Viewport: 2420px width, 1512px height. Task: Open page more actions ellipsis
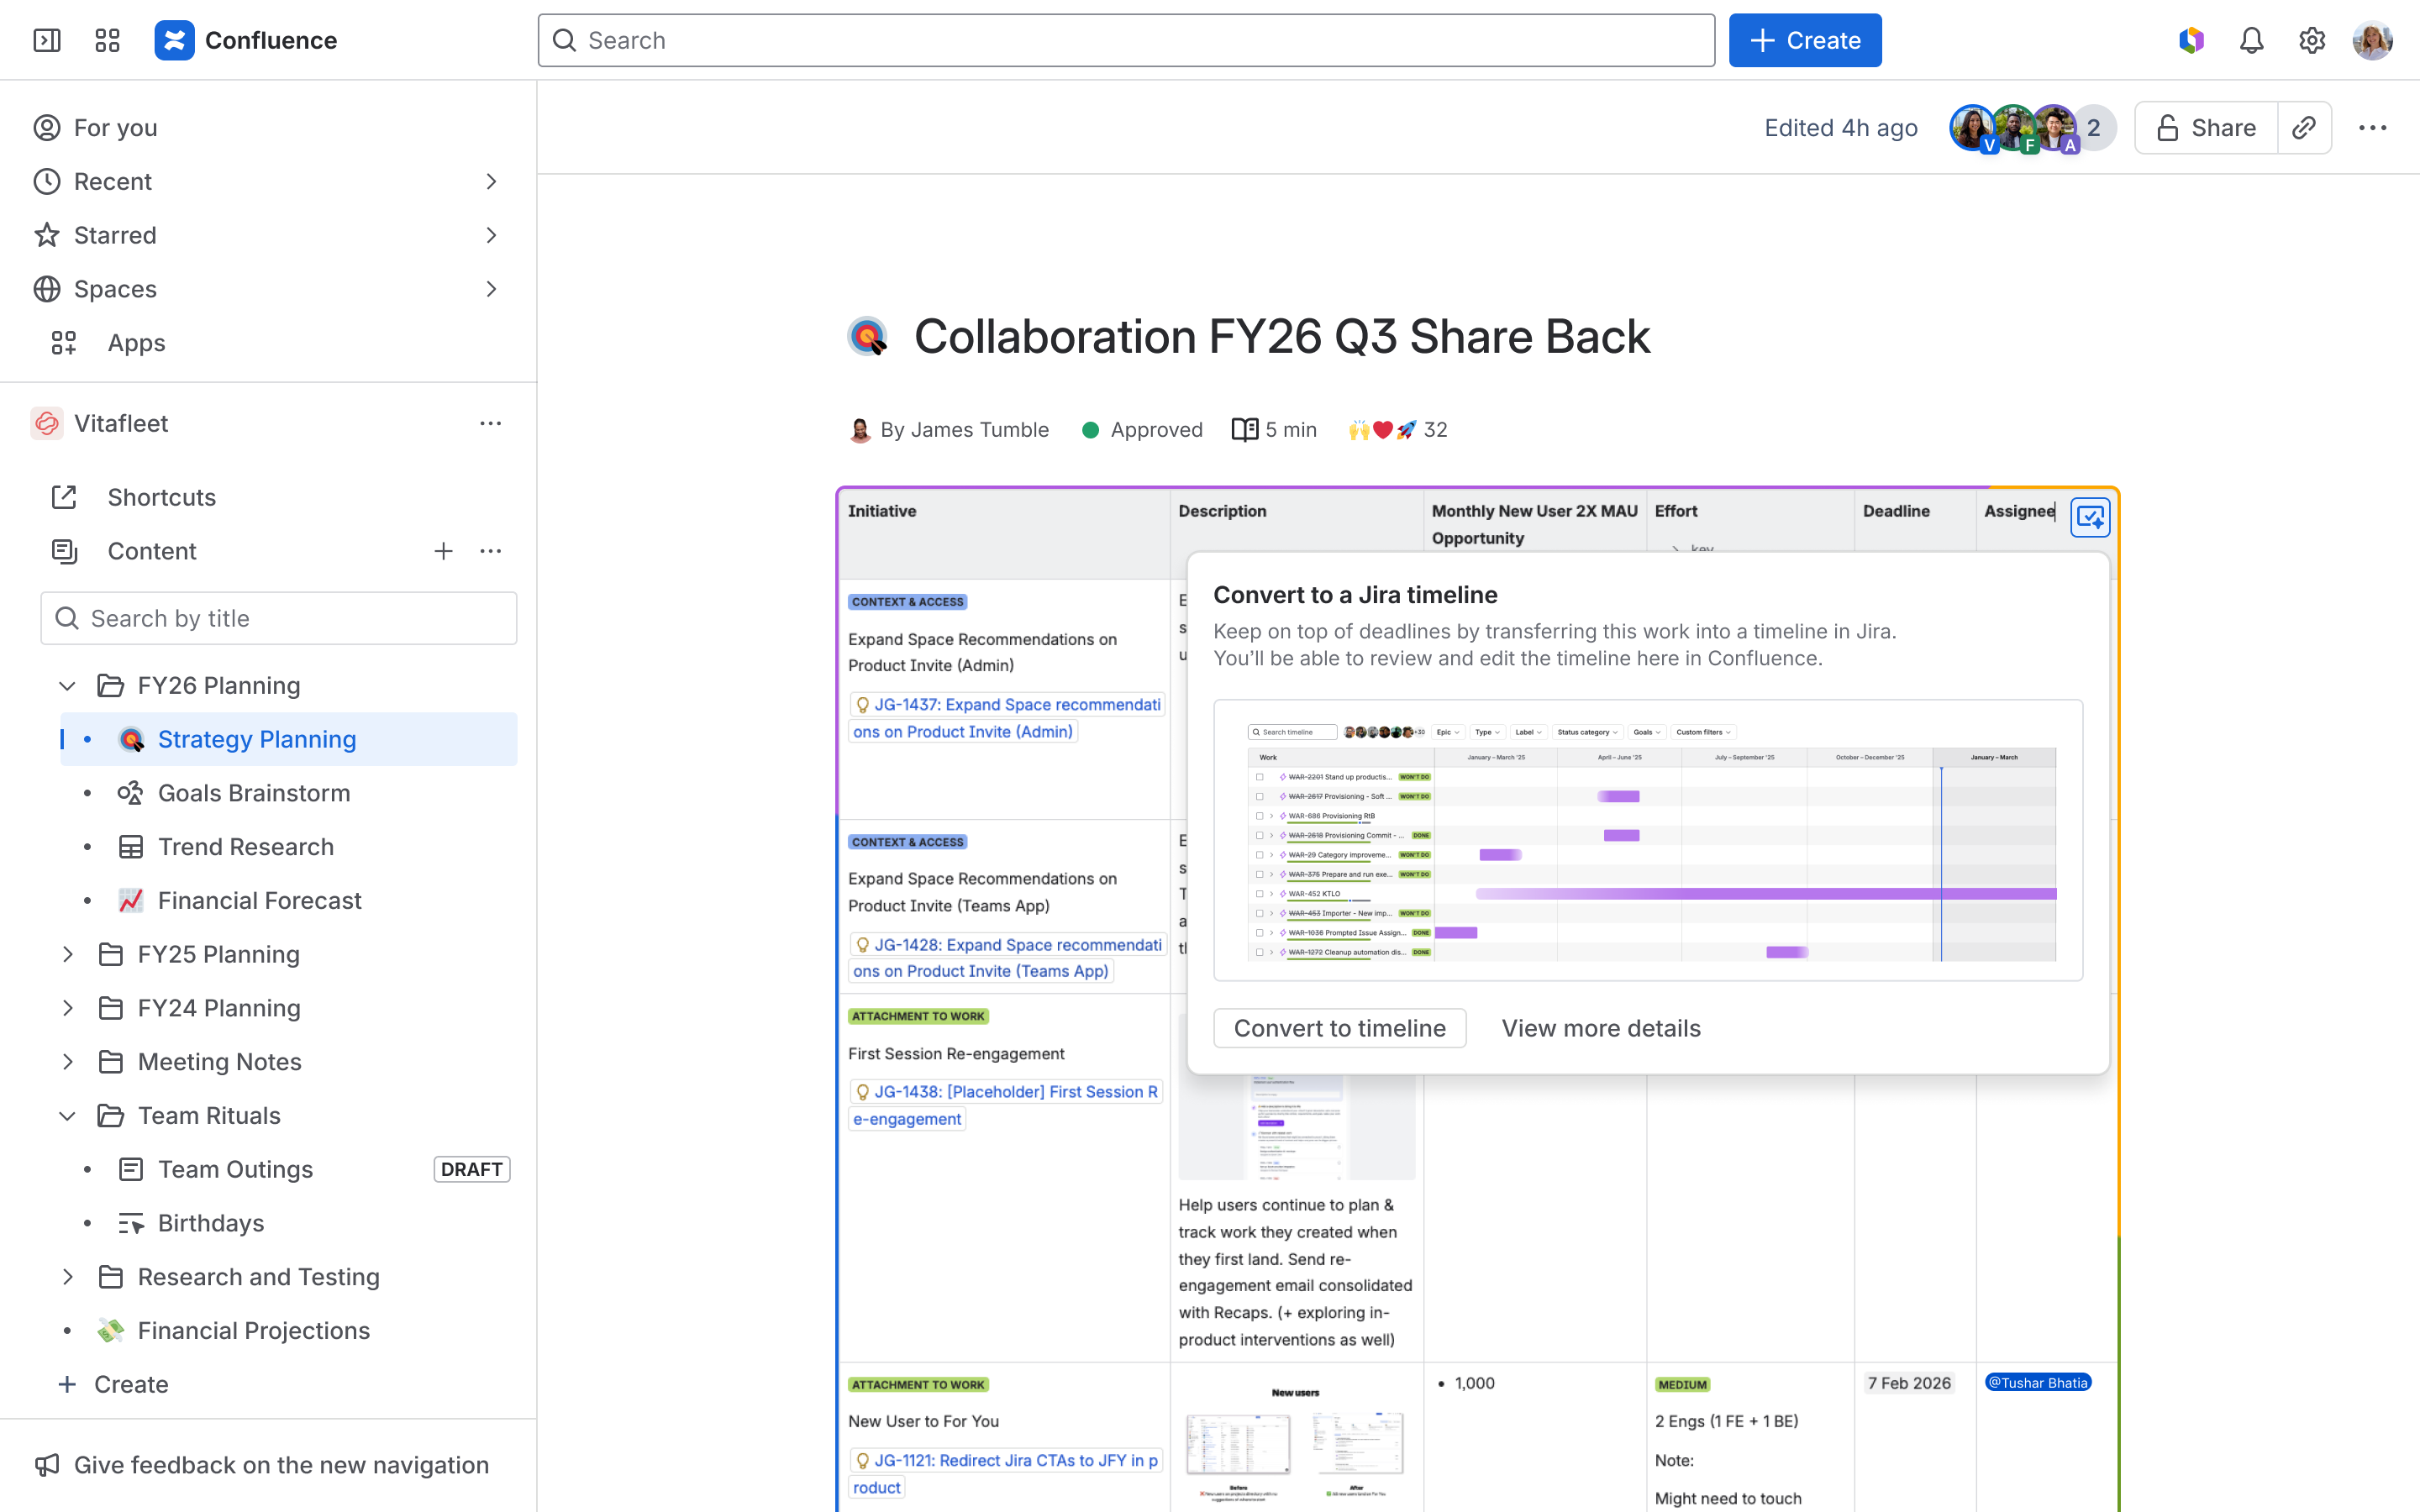click(x=2372, y=128)
